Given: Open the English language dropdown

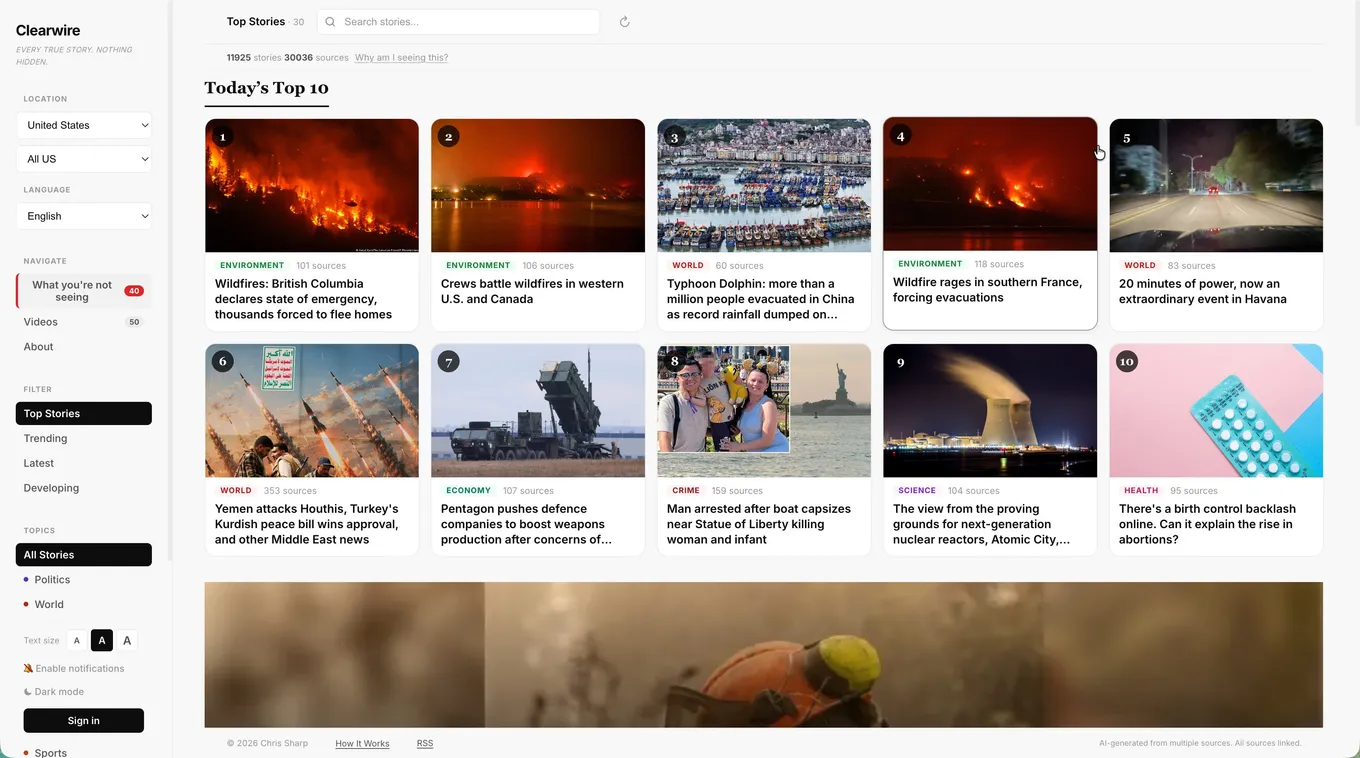Looking at the screenshot, I should (x=84, y=216).
